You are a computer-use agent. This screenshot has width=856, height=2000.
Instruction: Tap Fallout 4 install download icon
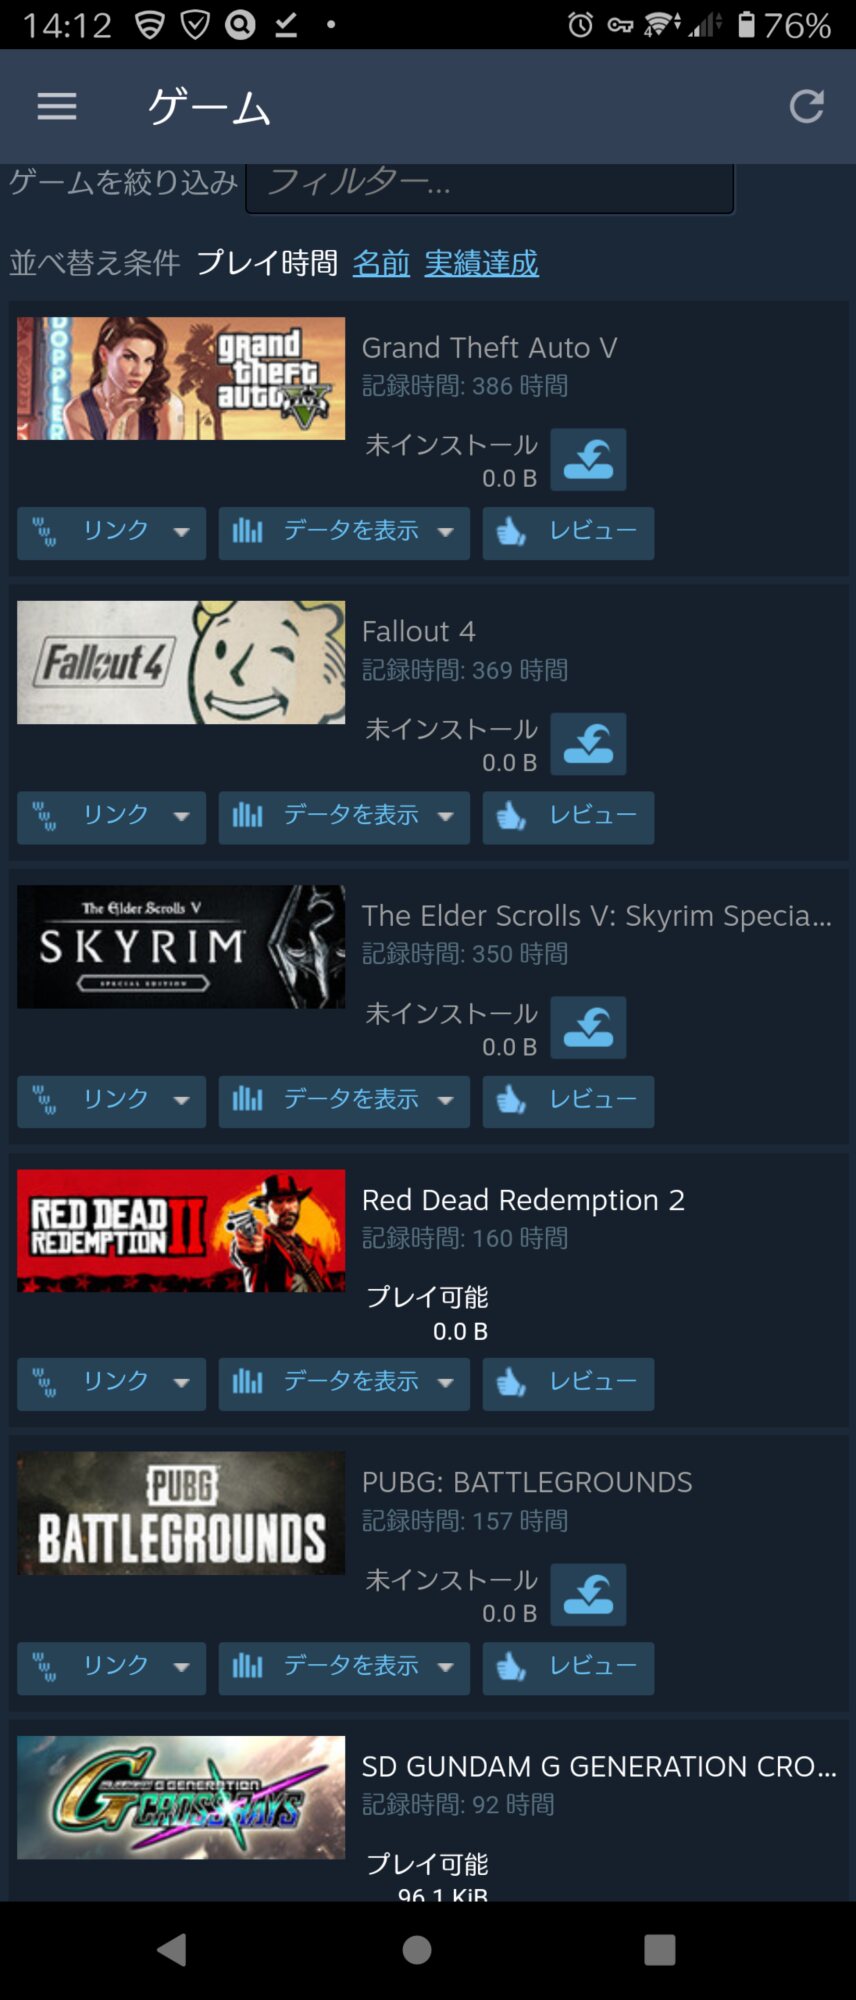588,744
